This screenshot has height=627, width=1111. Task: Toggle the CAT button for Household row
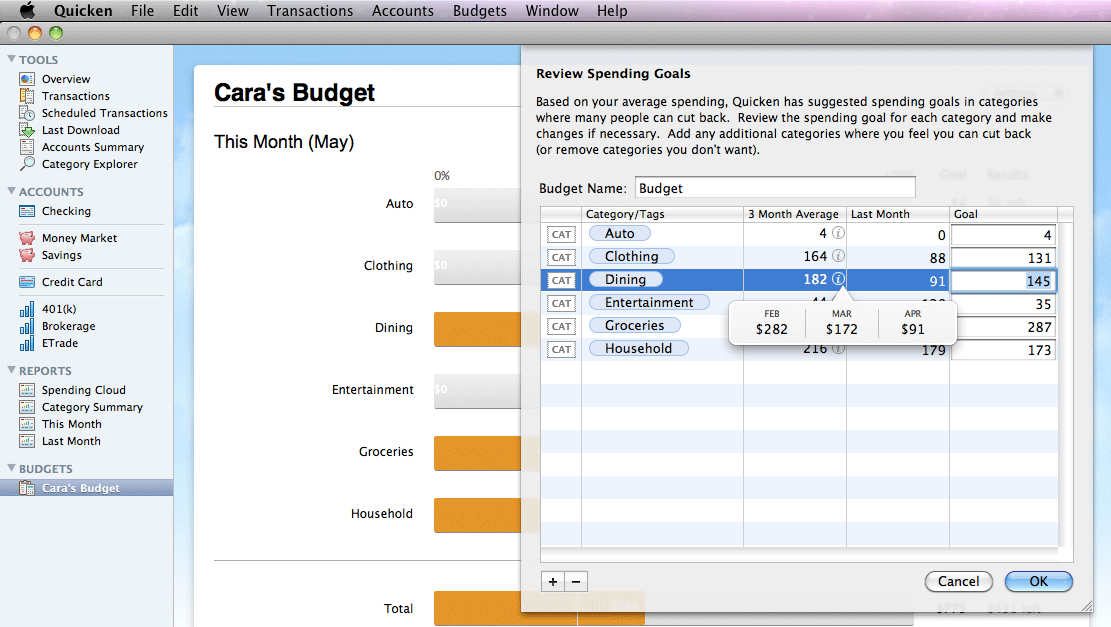point(561,349)
